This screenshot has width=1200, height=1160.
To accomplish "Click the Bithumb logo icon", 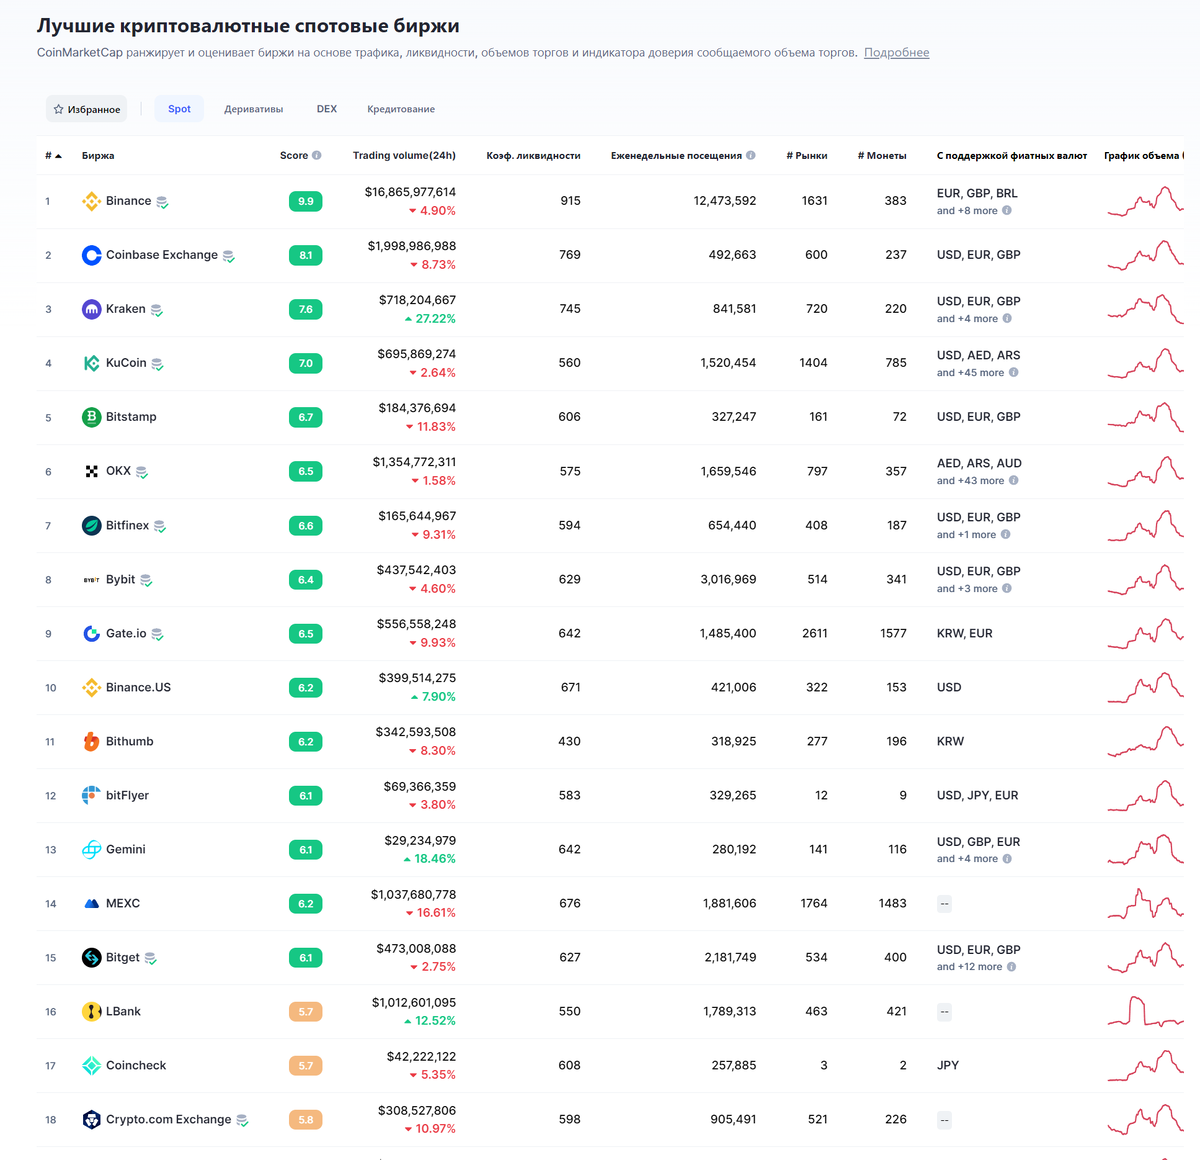I will pos(91,741).
